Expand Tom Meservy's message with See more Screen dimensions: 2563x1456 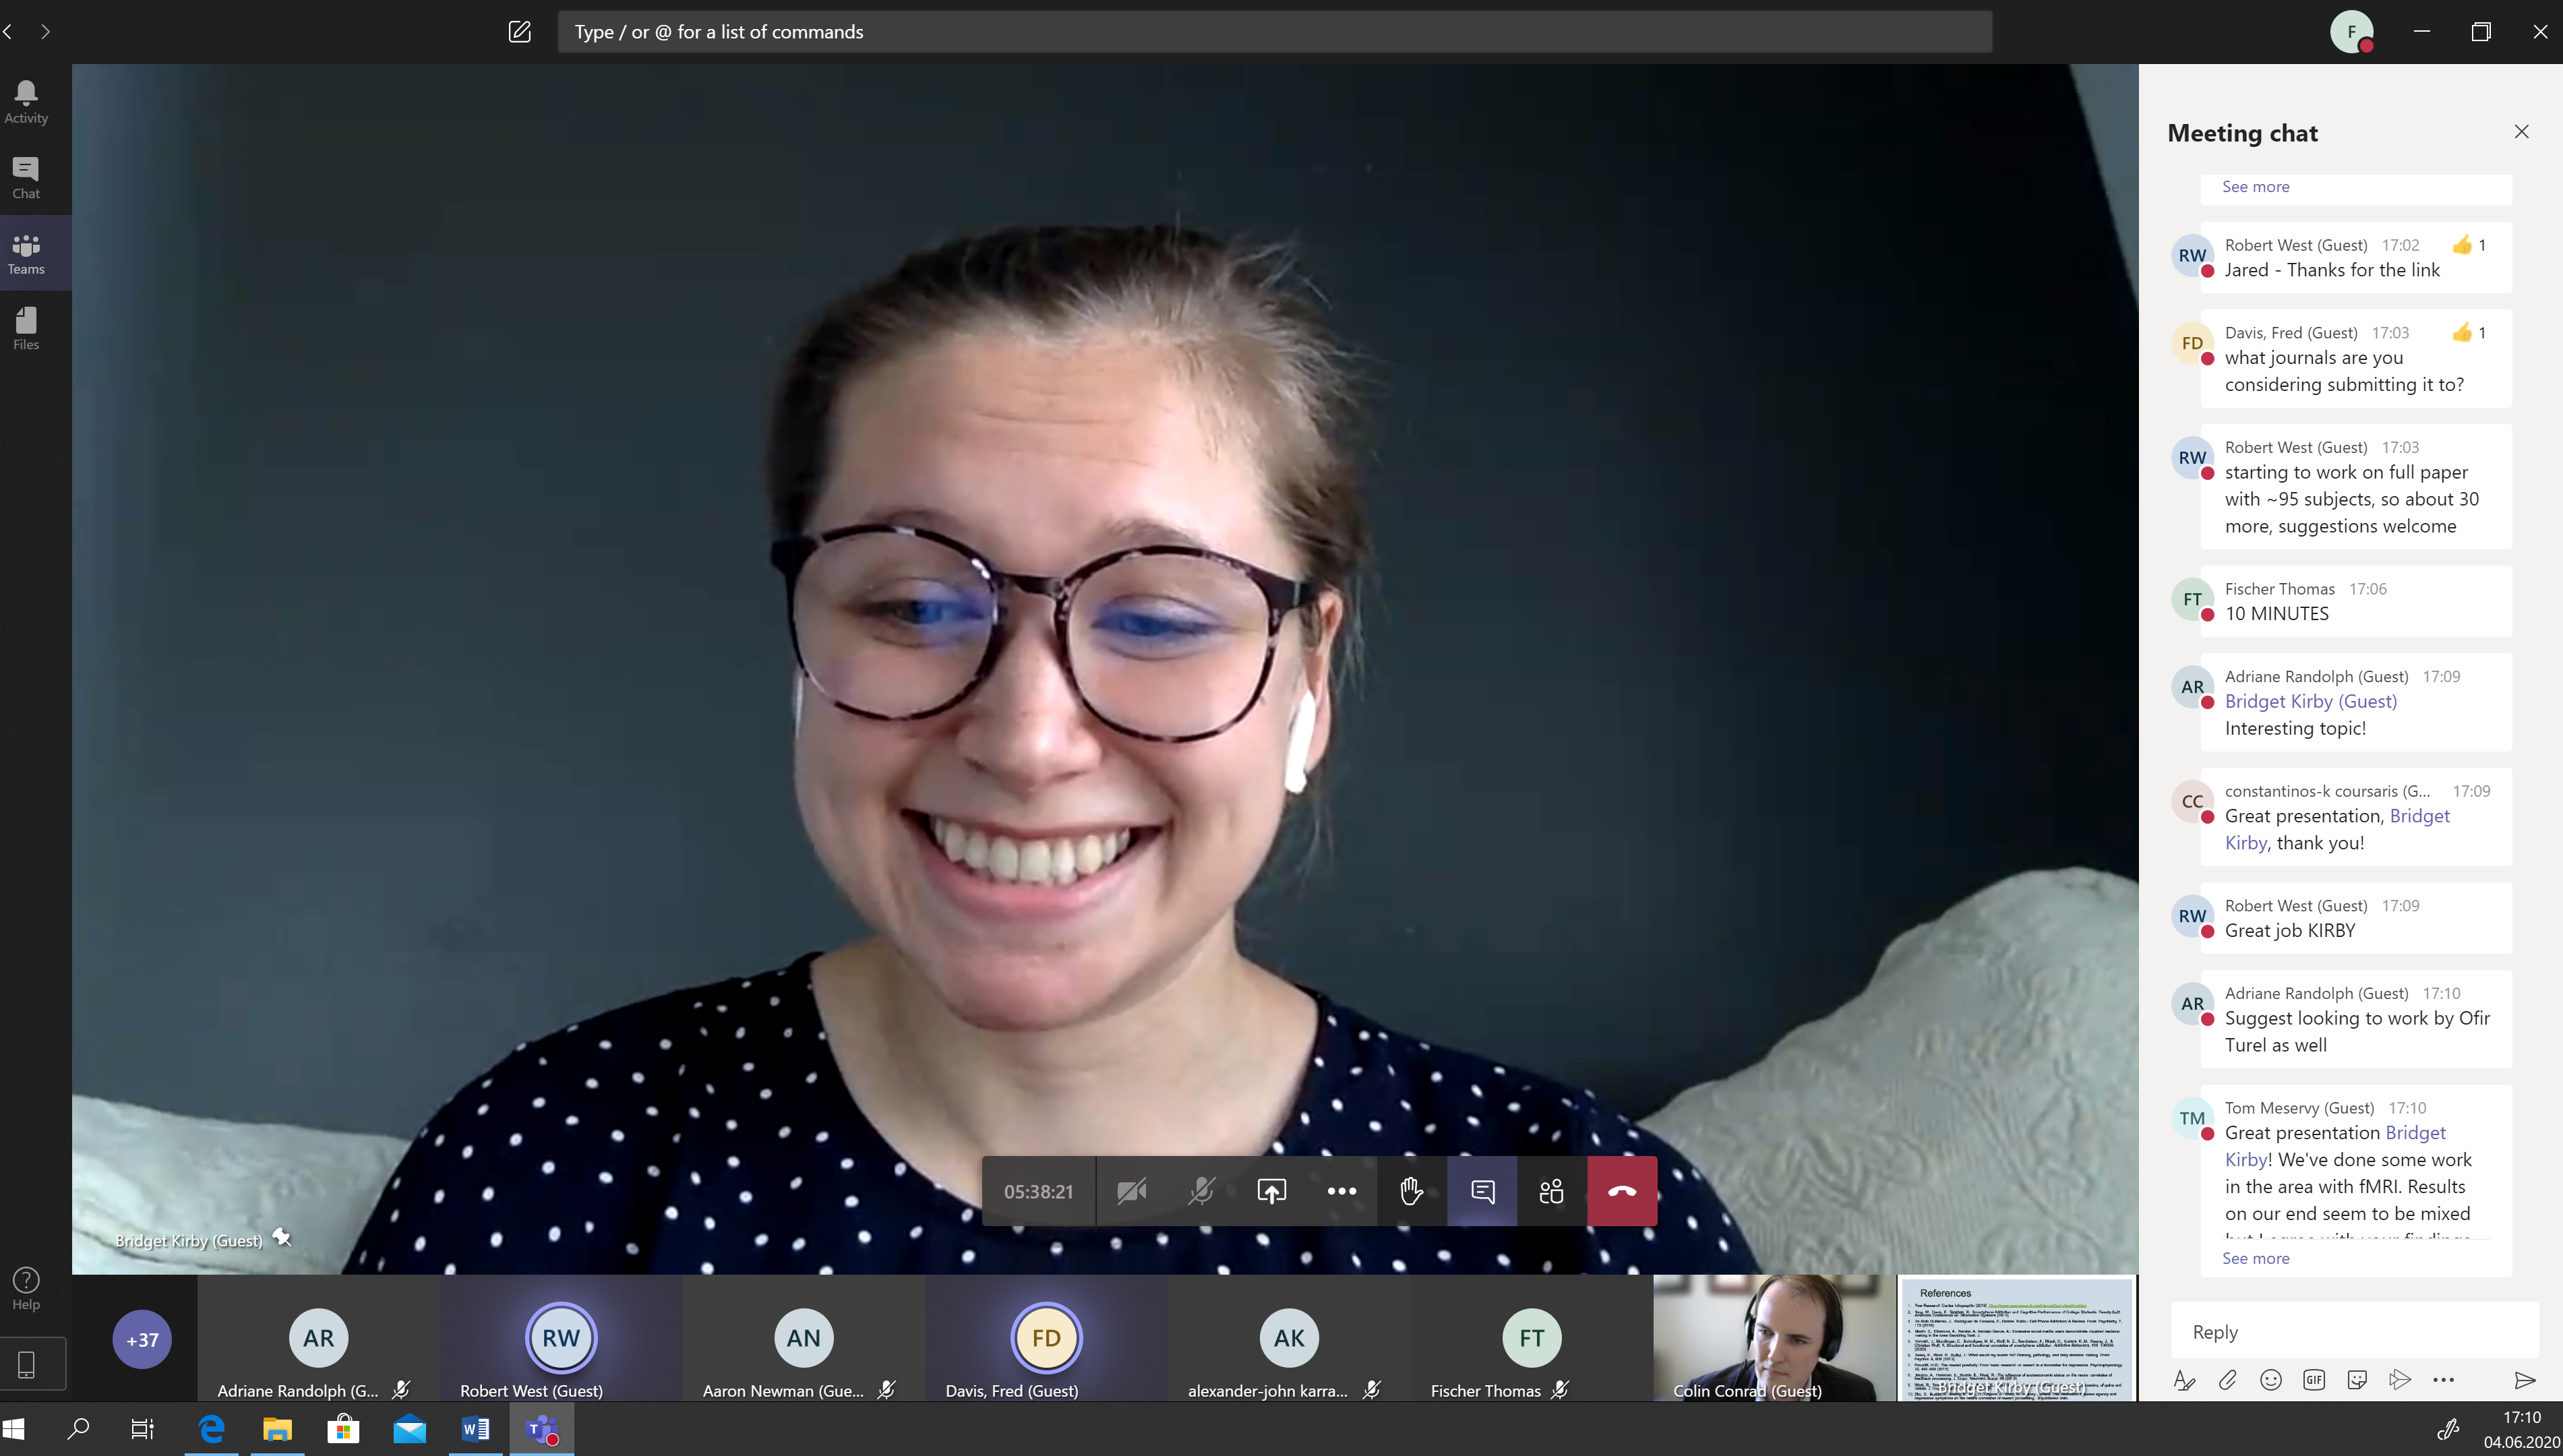(x=2255, y=1258)
